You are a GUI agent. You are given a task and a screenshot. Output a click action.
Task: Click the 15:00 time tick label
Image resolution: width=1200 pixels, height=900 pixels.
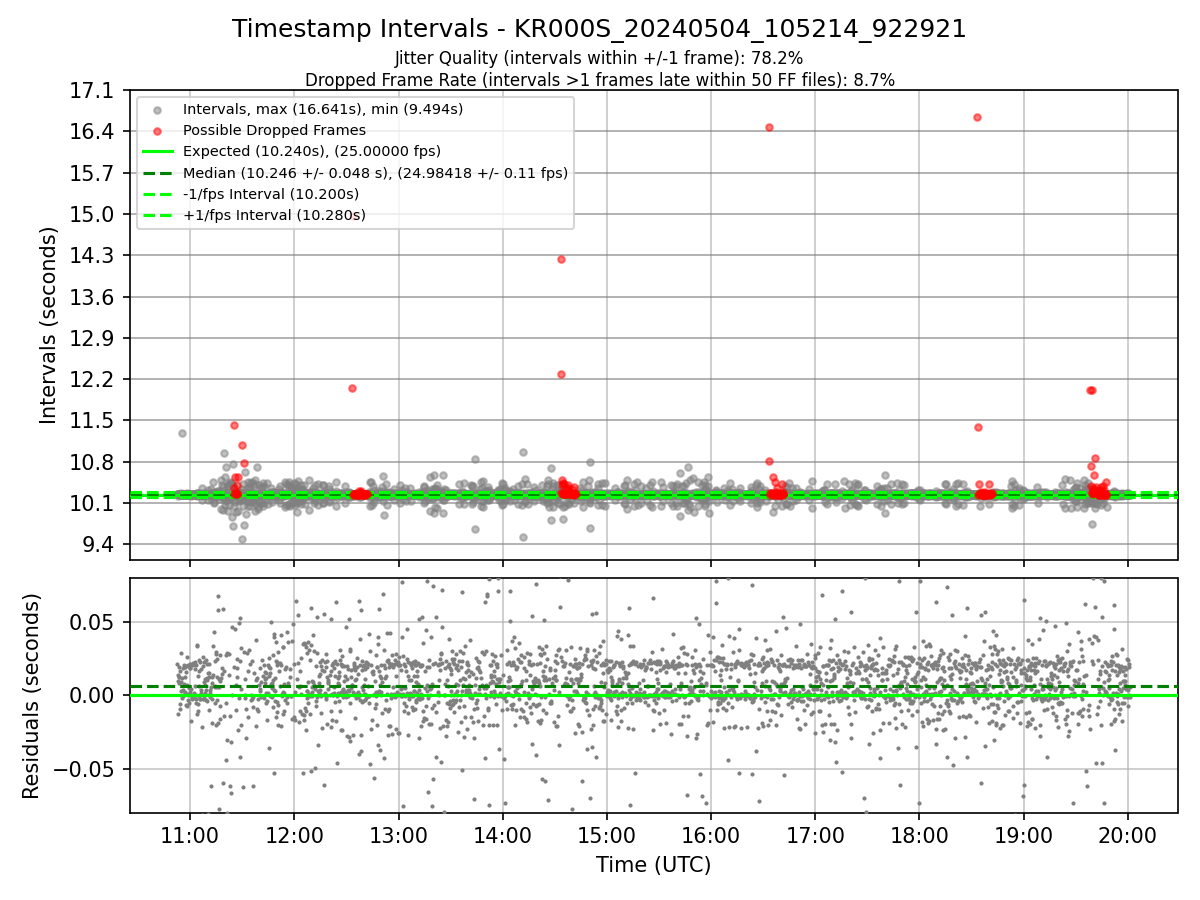click(607, 834)
